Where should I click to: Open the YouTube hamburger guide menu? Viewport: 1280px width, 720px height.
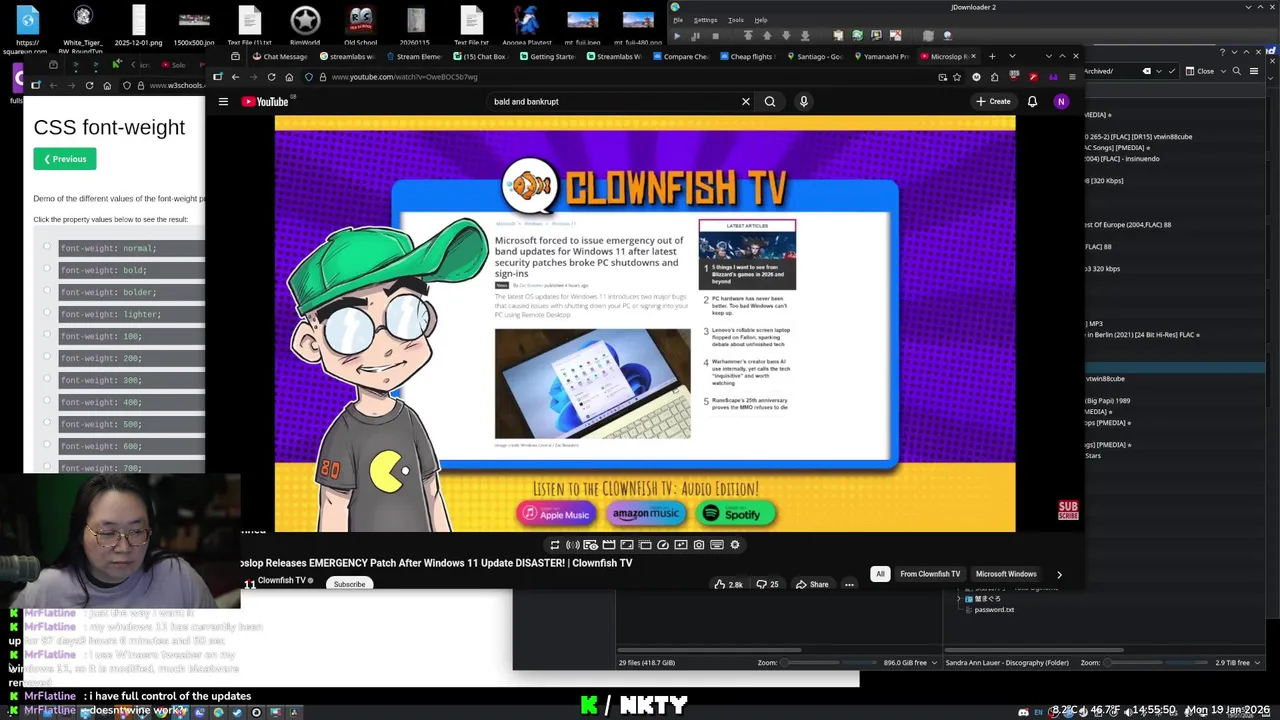coord(223,101)
